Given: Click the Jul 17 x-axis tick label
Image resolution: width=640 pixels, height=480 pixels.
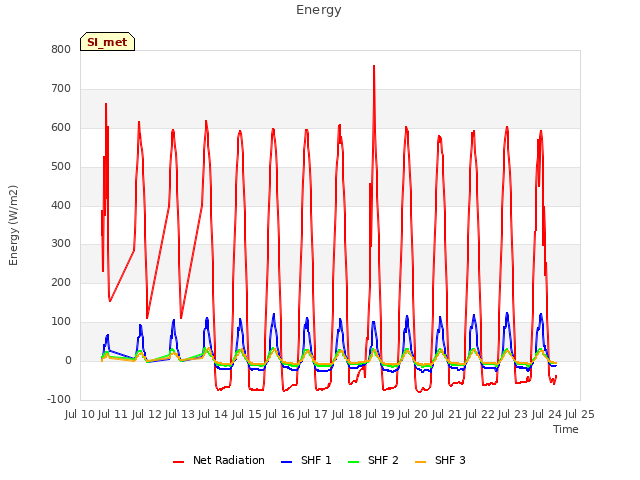Looking at the screenshot, I should coord(313,415).
